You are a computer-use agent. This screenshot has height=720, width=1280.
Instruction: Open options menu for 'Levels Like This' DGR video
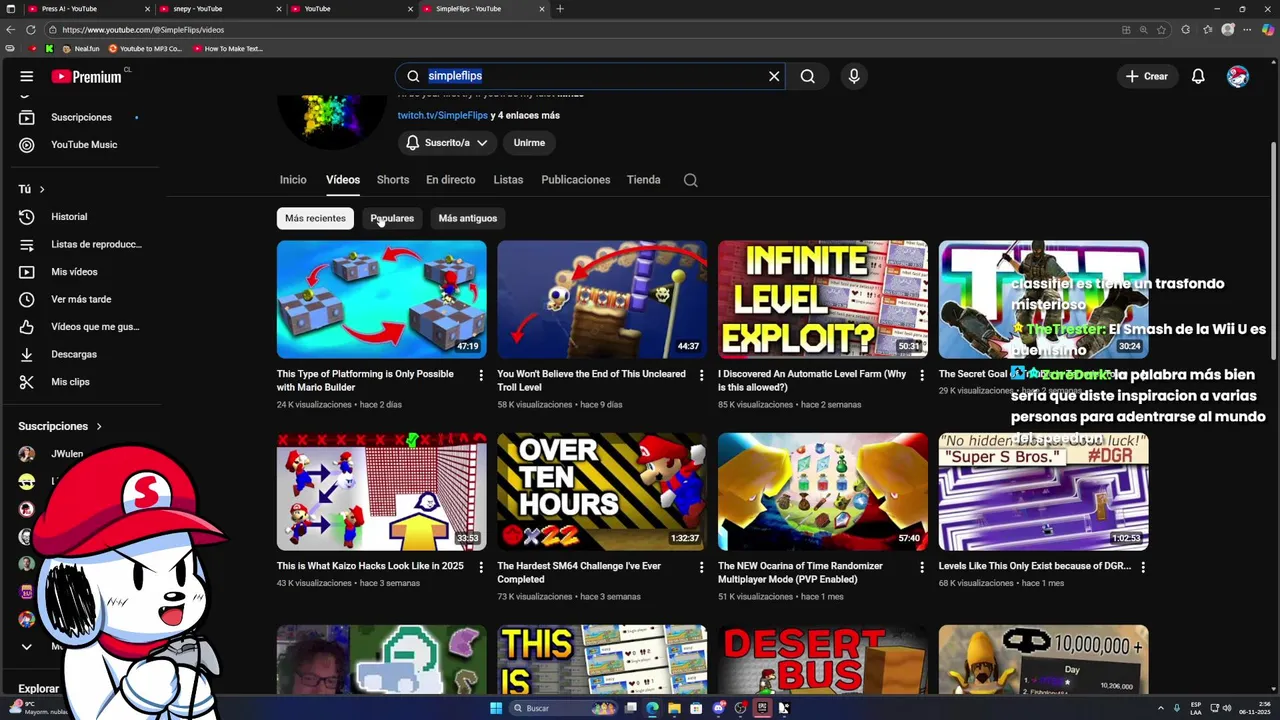pyautogui.click(x=1143, y=567)
